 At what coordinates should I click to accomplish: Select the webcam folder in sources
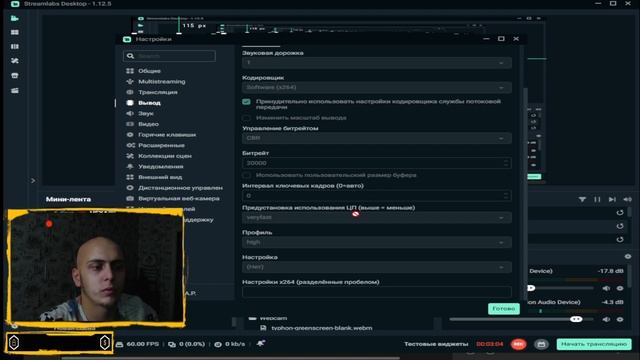[273, 318]
